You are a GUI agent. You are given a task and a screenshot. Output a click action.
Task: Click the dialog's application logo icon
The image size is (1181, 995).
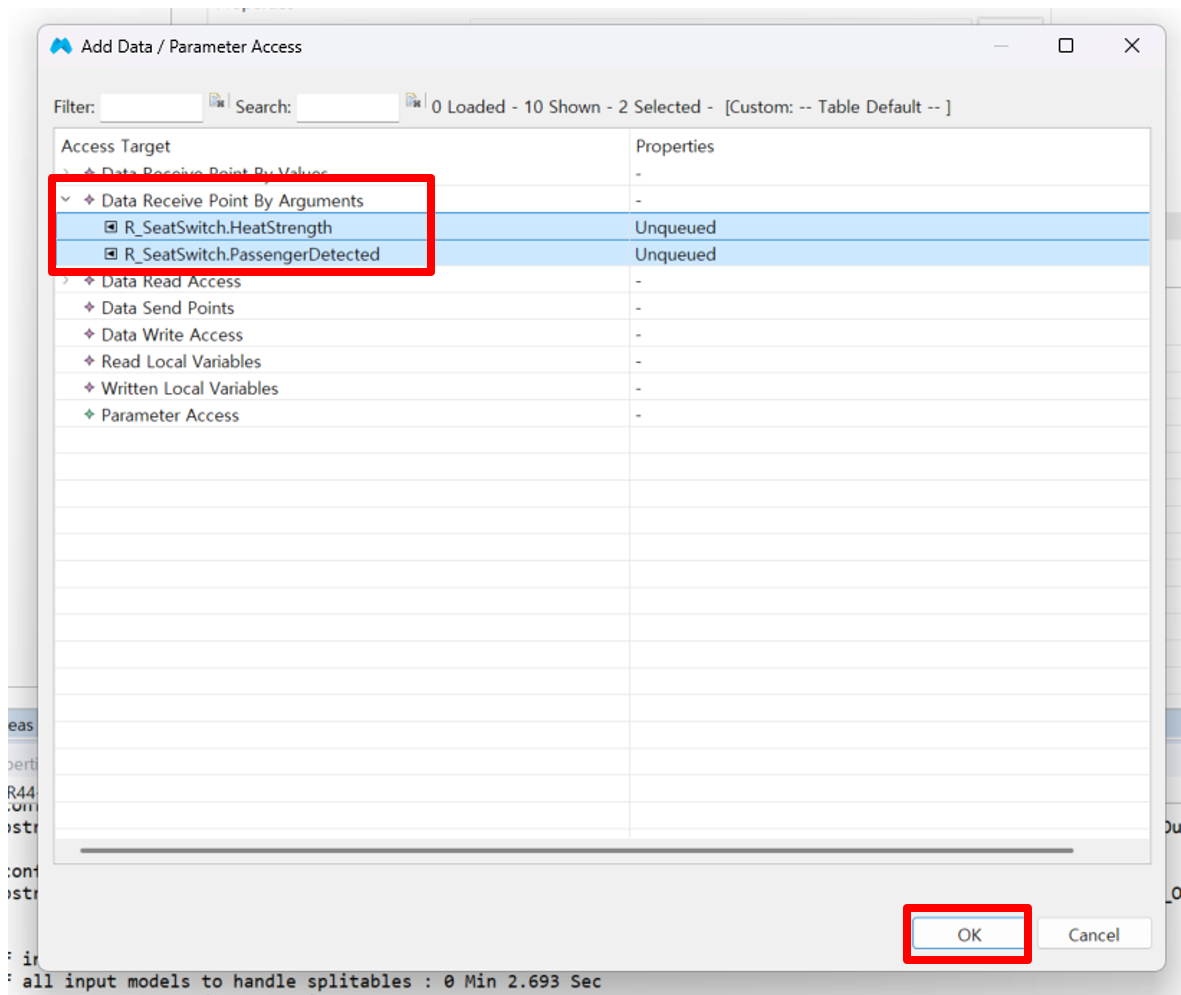[62, 46]
